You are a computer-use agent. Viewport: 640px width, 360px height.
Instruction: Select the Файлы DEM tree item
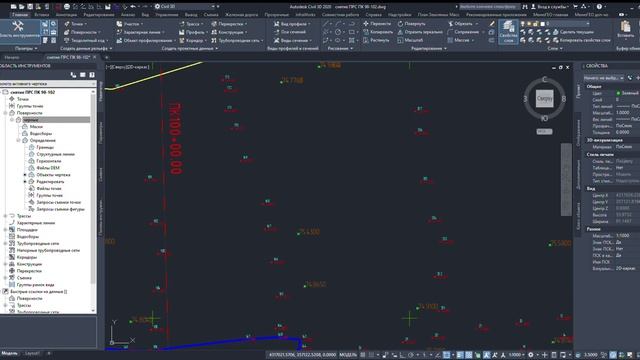click(x=48, y=168)
